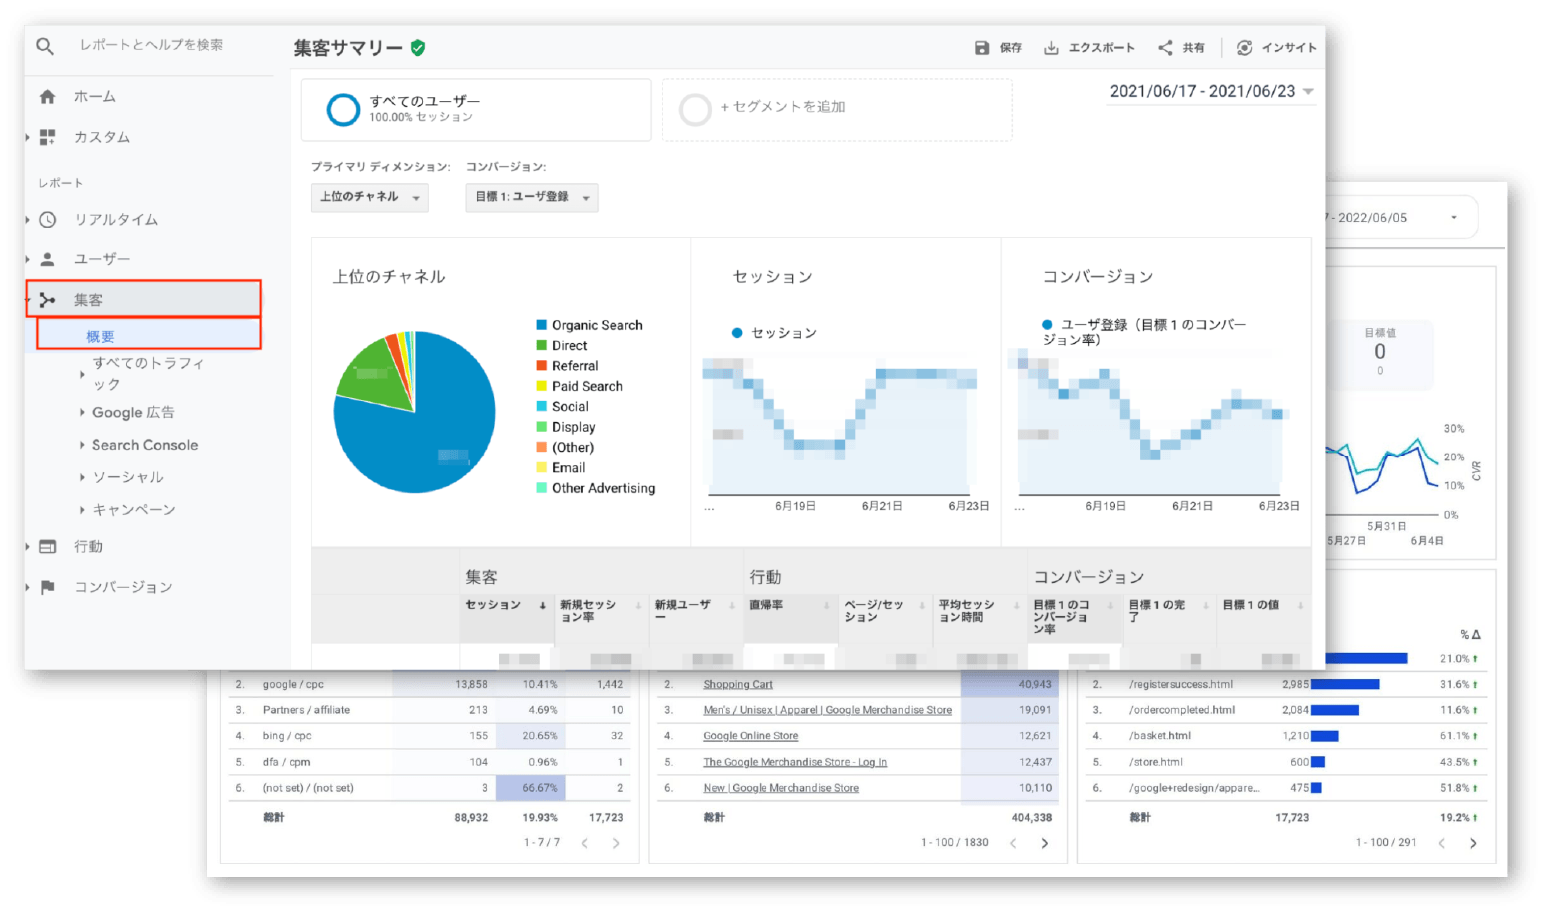1545x914 pixels.
Task: Click the 集客 acquisition arrows icon
Action: tap(47, 300)
